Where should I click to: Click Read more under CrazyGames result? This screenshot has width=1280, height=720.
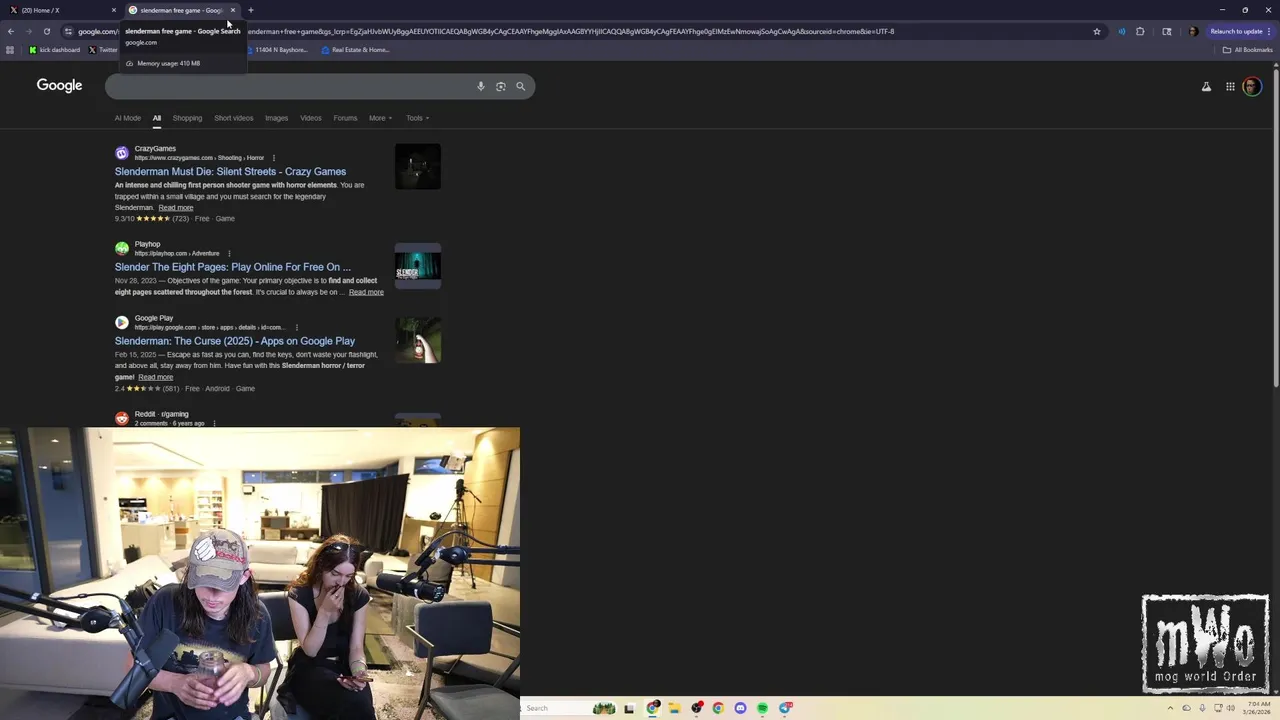(176, 208)
